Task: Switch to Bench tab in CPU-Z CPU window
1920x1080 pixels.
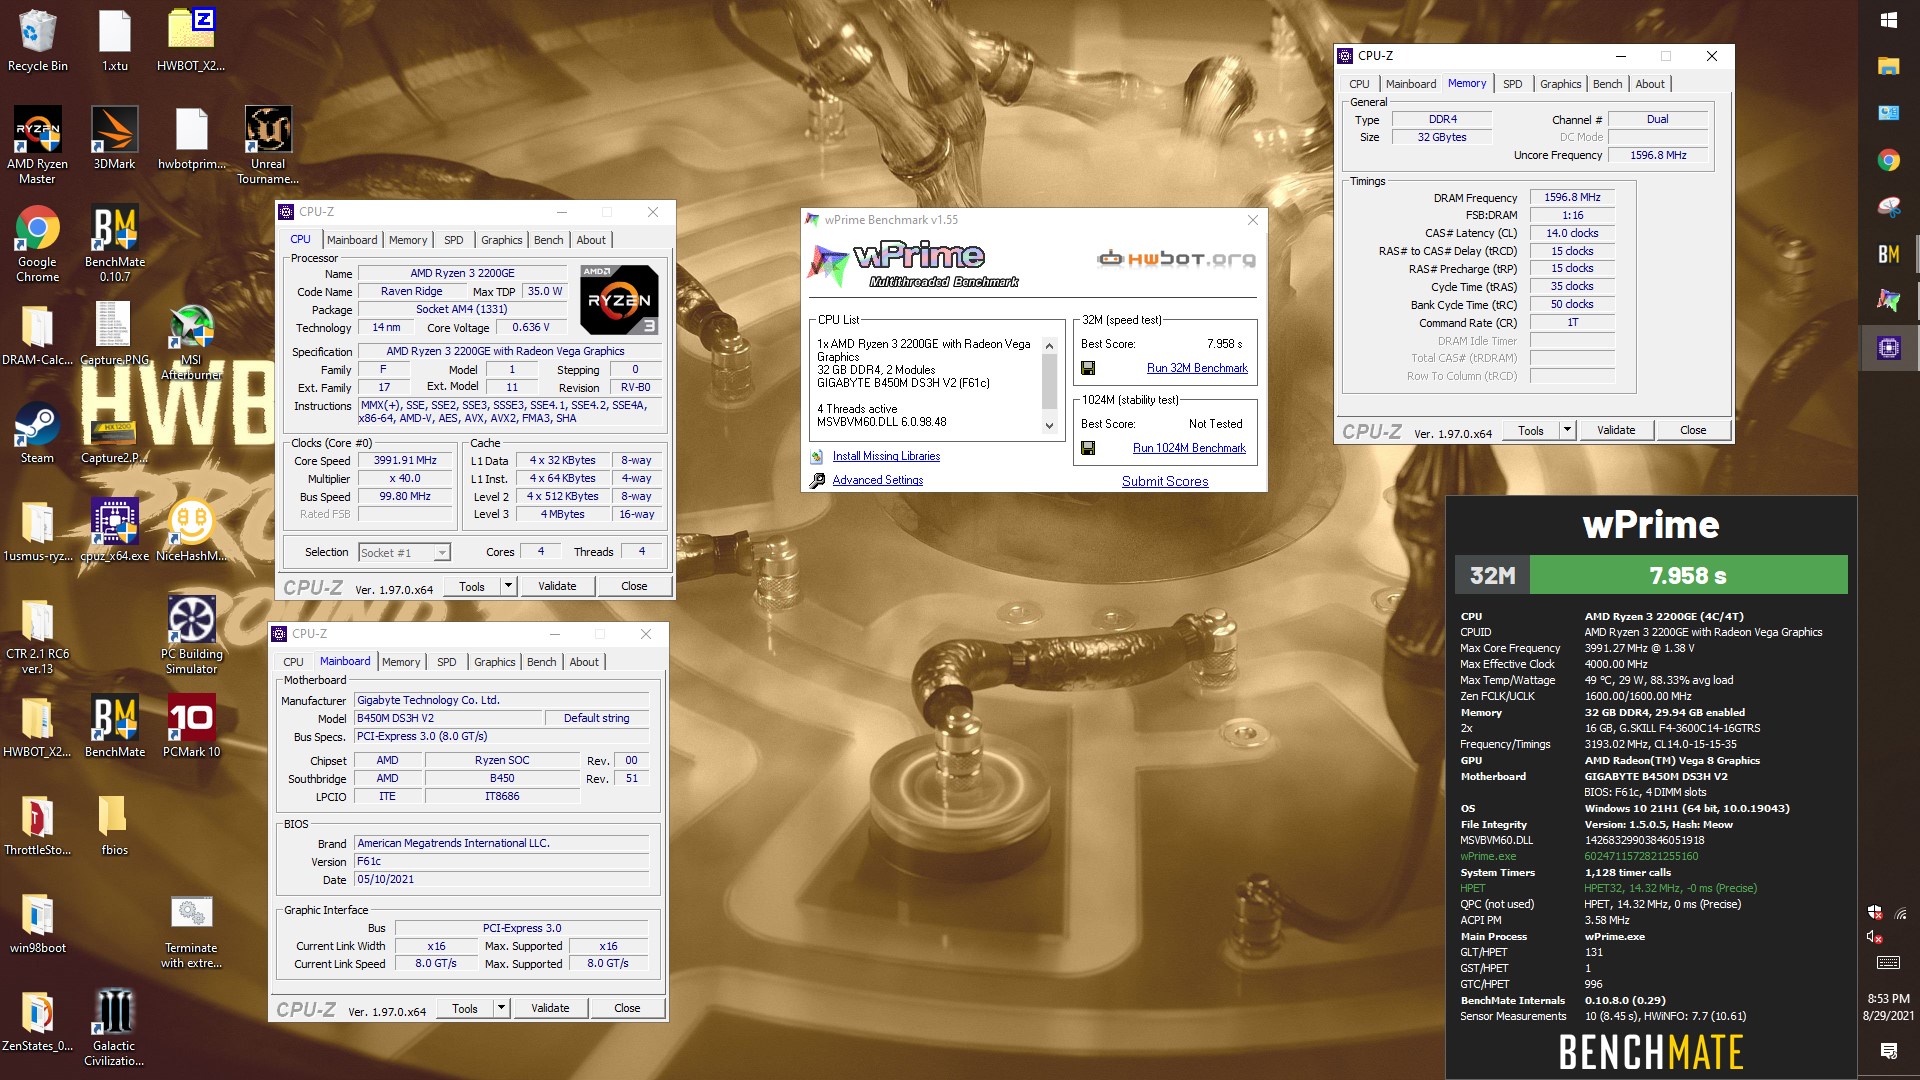Action: pyautogui.click(x=548, y=240)
